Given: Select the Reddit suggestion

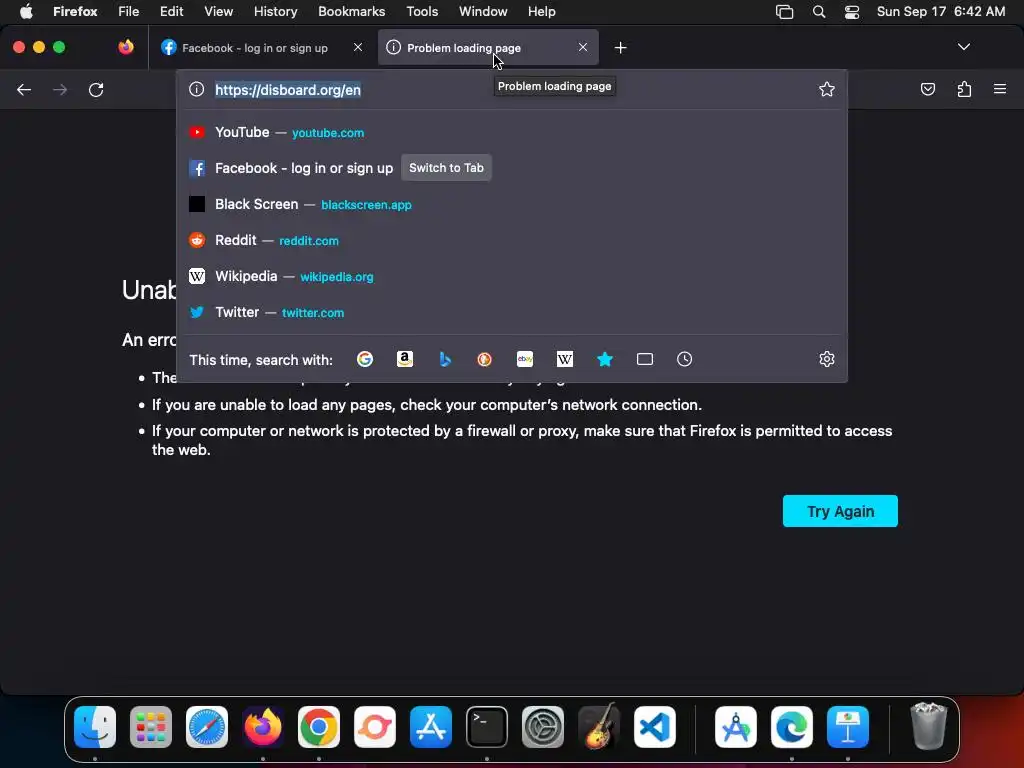Looking at the screenshot, I should coord(512,240).
